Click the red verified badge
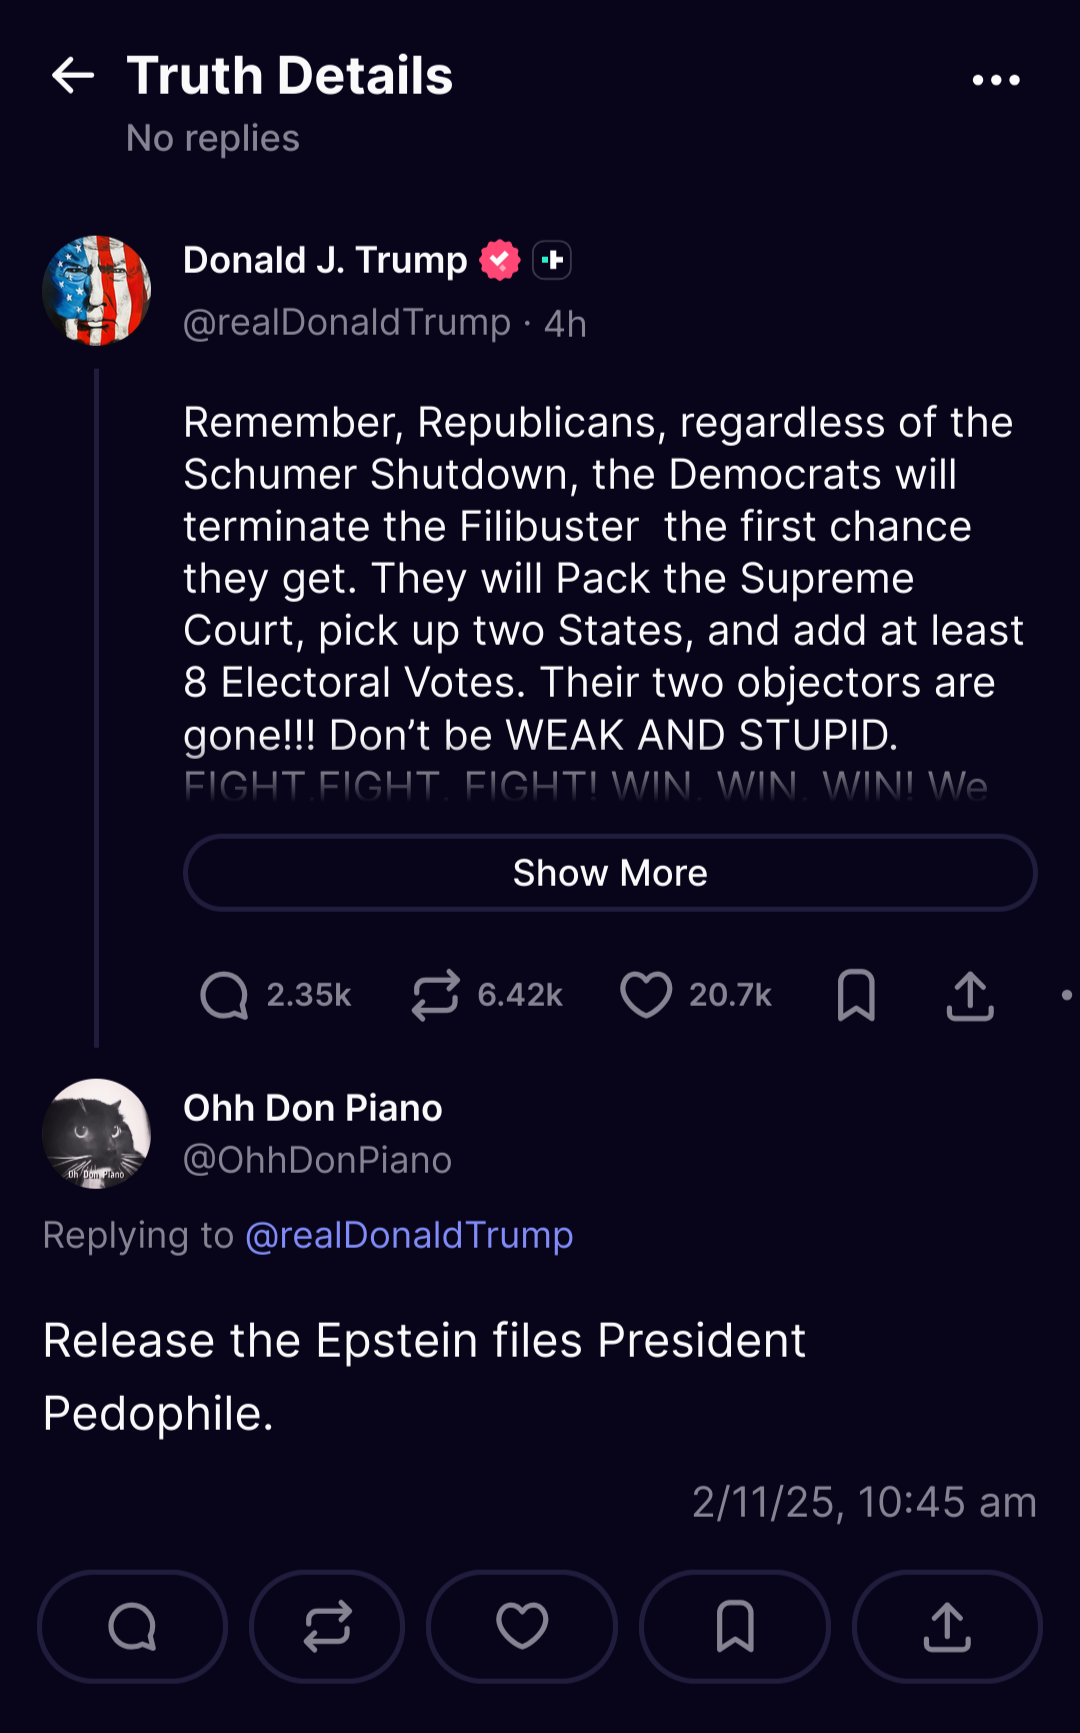 click(500, 261)
